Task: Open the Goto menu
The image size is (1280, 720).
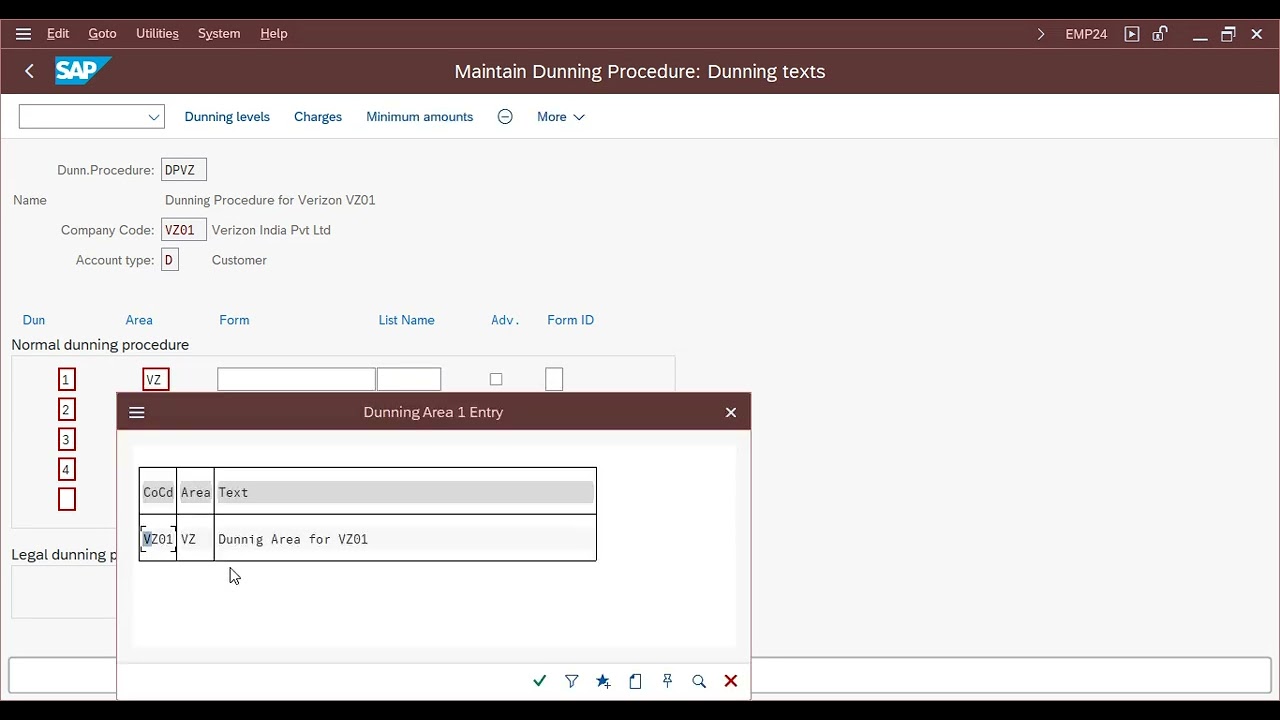Action: 102,34
